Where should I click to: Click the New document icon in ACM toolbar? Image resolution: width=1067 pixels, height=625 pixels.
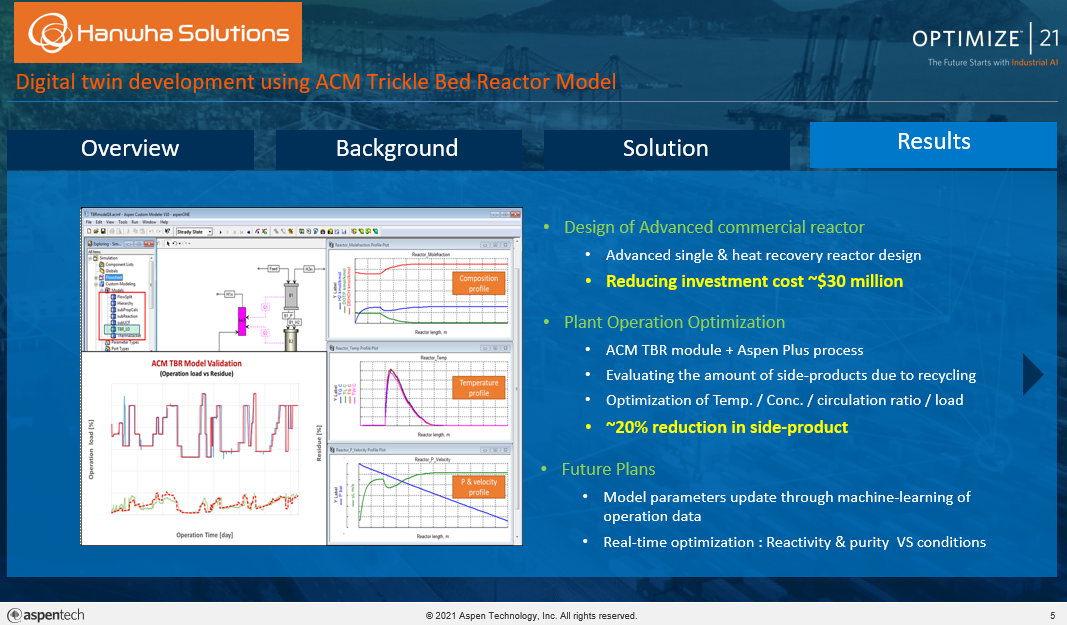coord(91,231)
